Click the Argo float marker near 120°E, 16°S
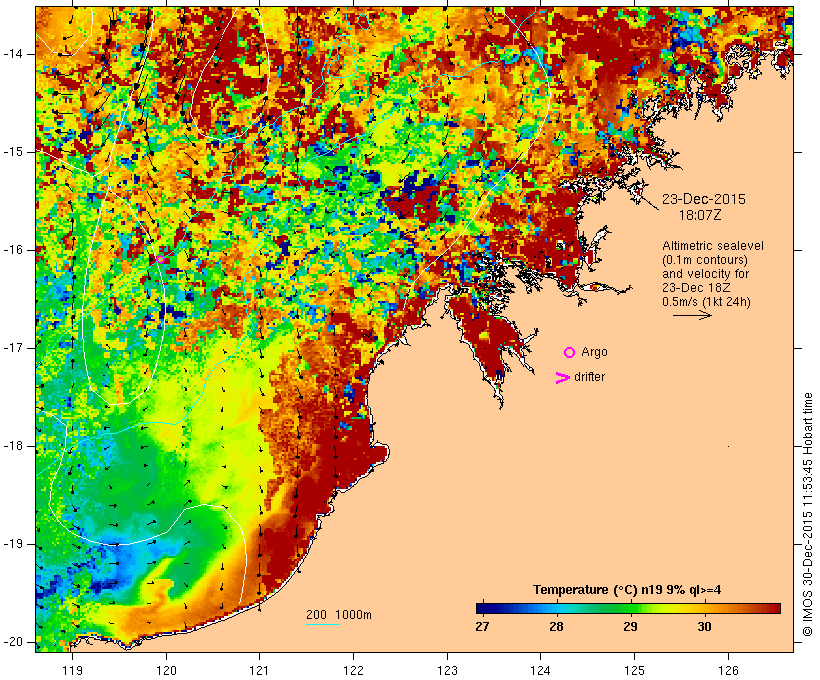The height and width of the screenshot is (680, 820). (160, 259)
